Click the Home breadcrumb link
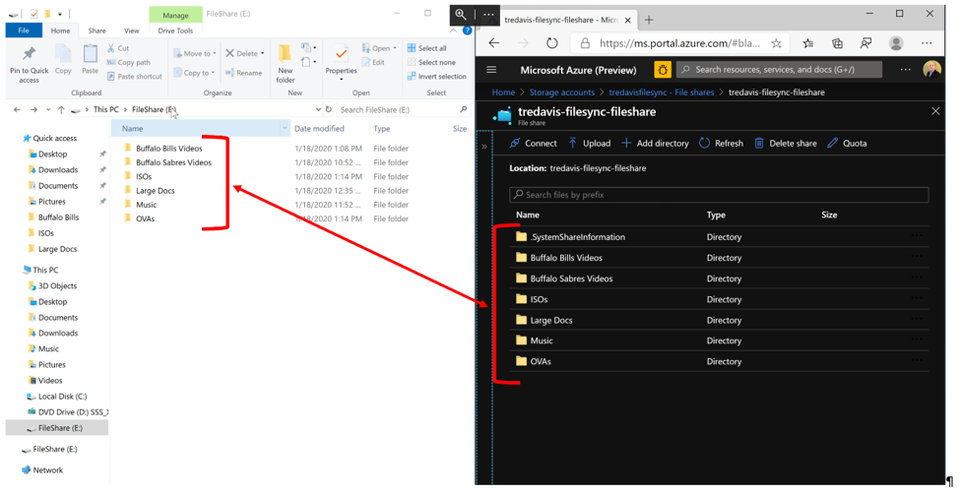The height and width of the screenshot is (493, 960). [503, 92]
